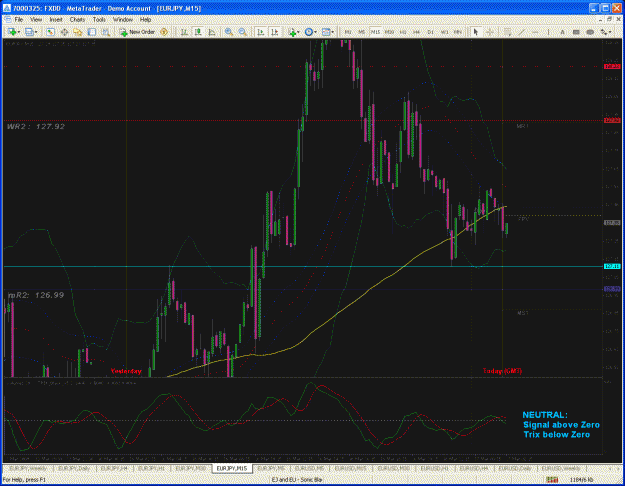
Task: Open the Insert menu
Action: (x=56, y=20)
